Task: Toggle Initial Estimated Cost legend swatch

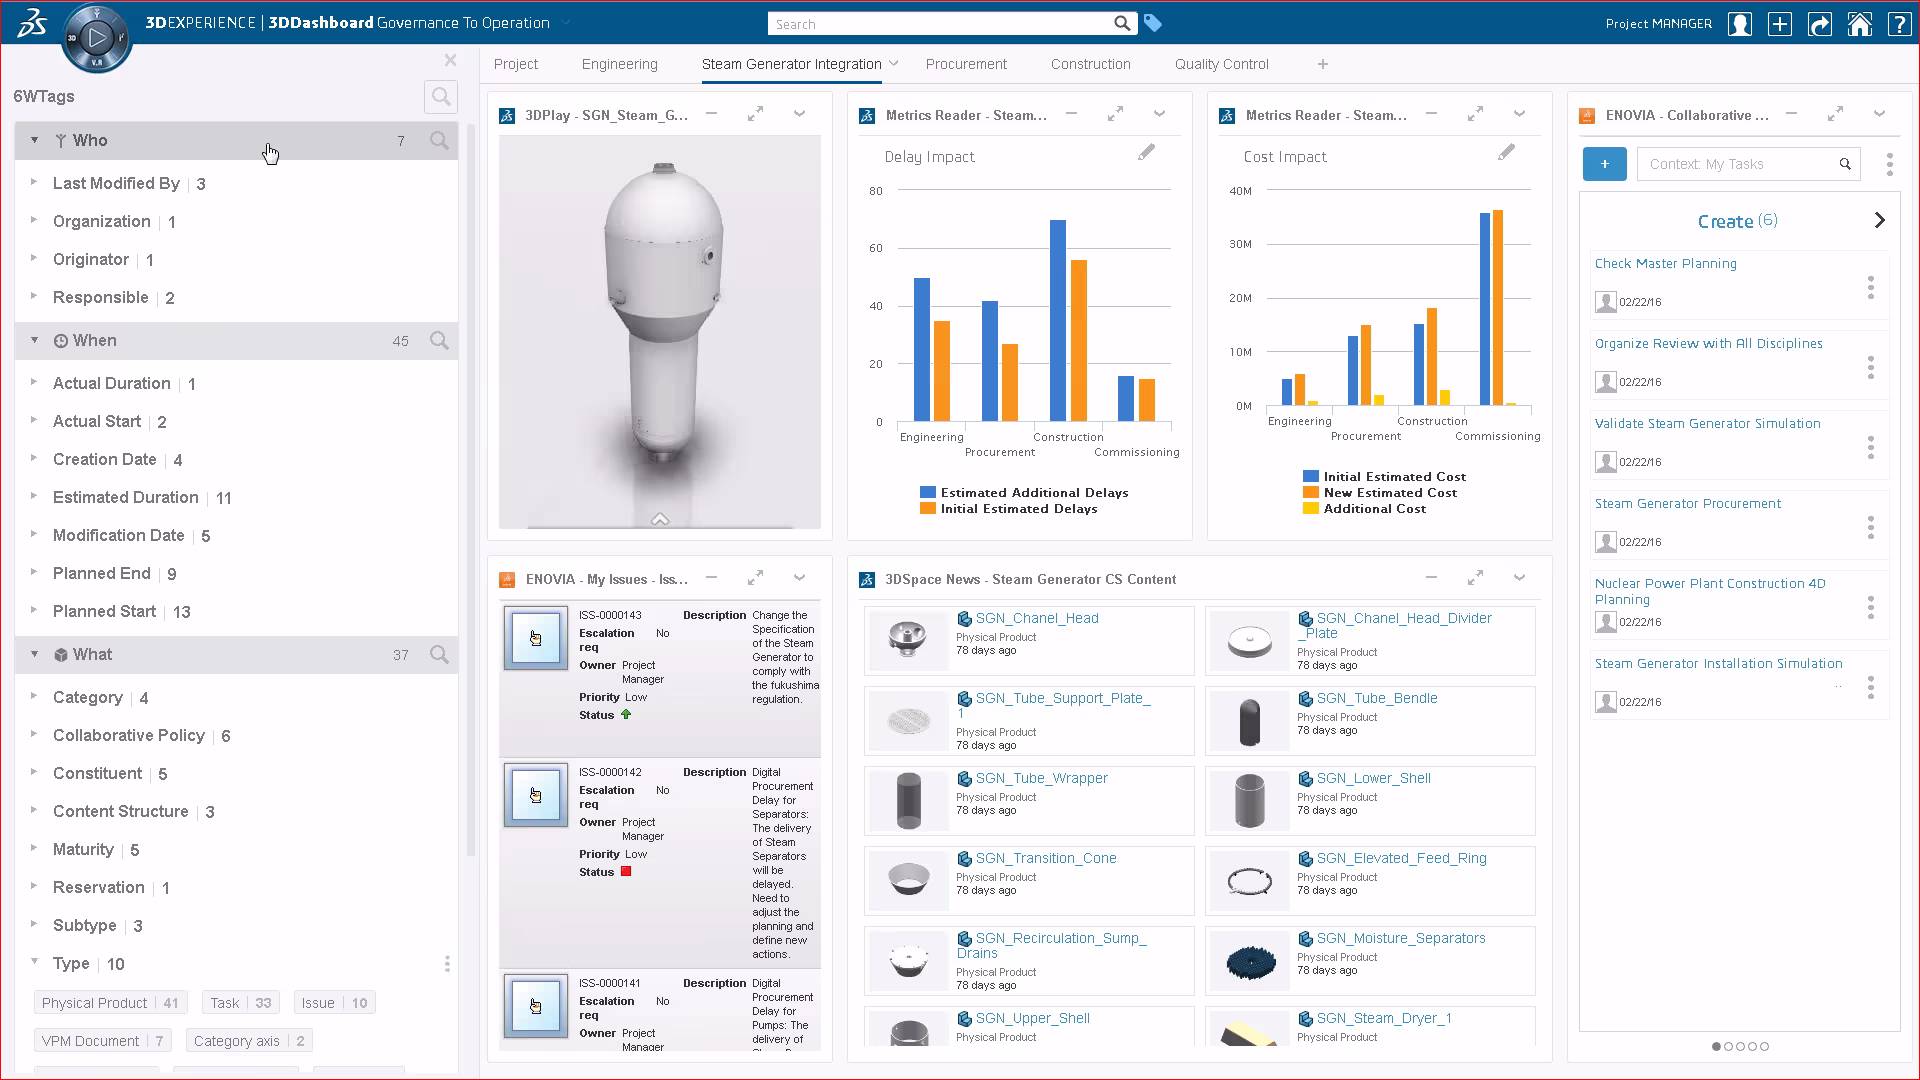Action: [1311, 477]
